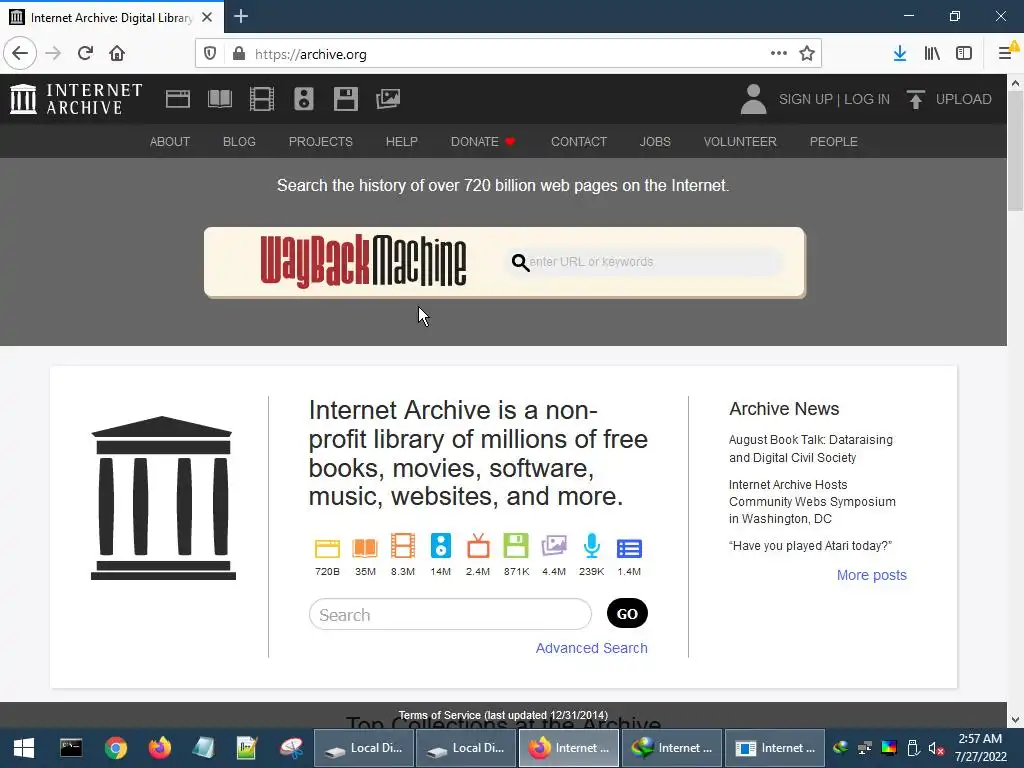The image size is (1024, 768).
Task: Click the browser address bar URL
Action: pyautogui.click(x=311, y=54)
